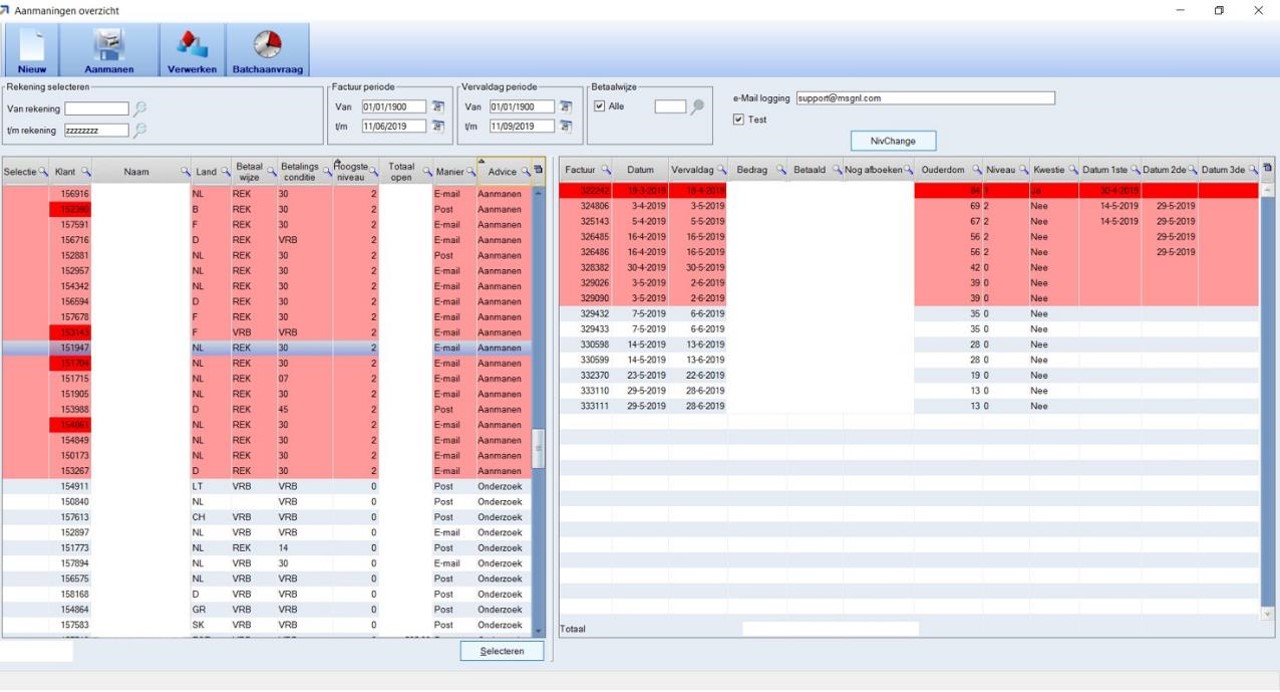Select the Verwerken toolbar icon
The image size is (1280, 692).
[192, 50]
